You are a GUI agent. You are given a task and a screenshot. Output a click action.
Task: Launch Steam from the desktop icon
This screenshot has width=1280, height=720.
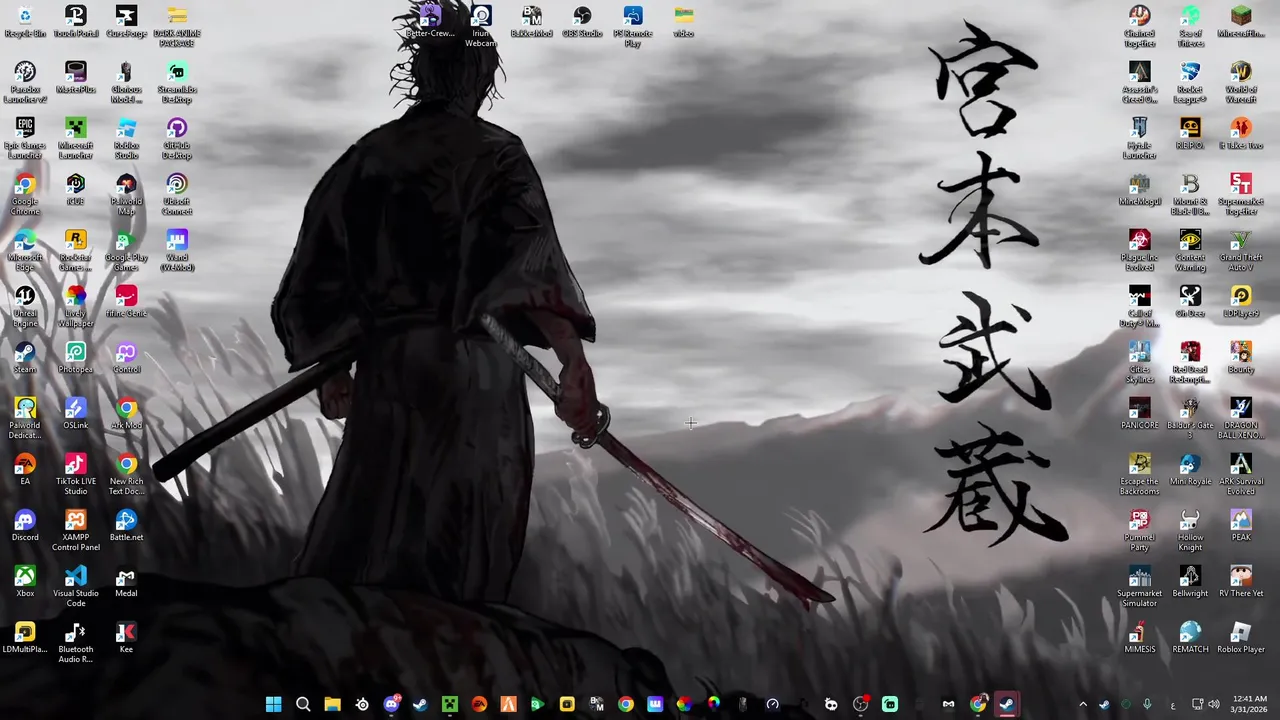25,358
